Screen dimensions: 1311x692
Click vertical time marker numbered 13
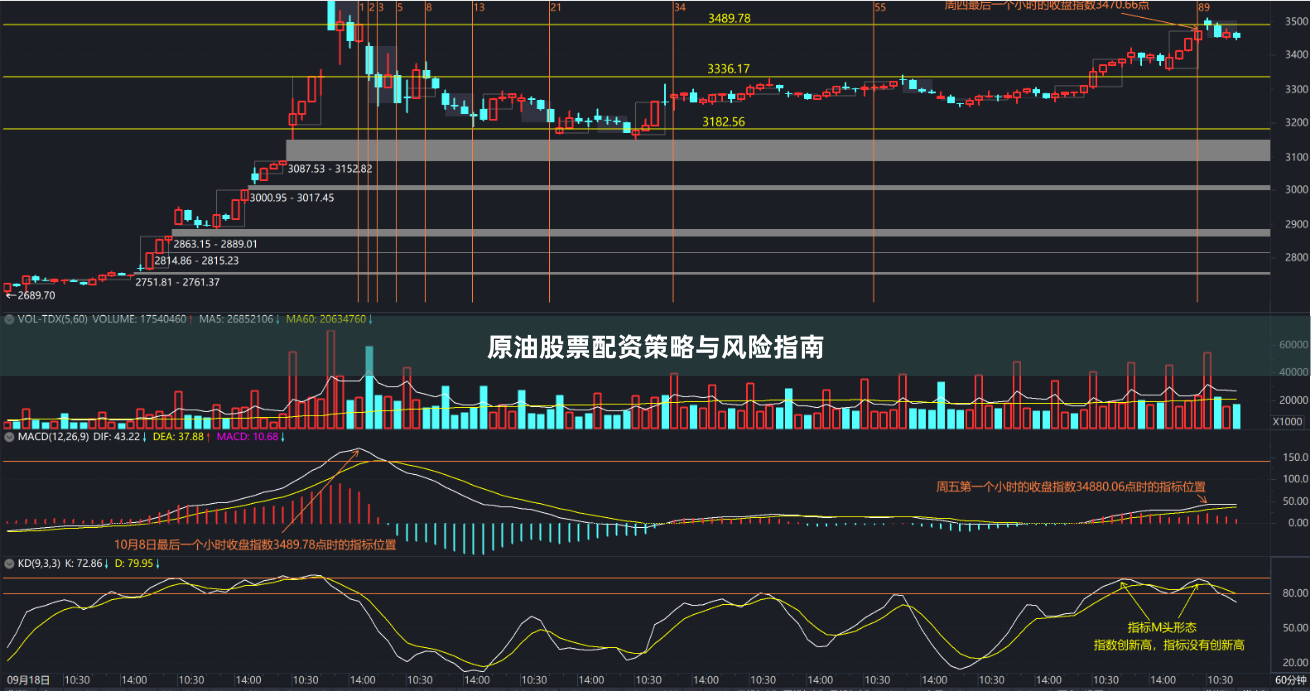point(479,7)
